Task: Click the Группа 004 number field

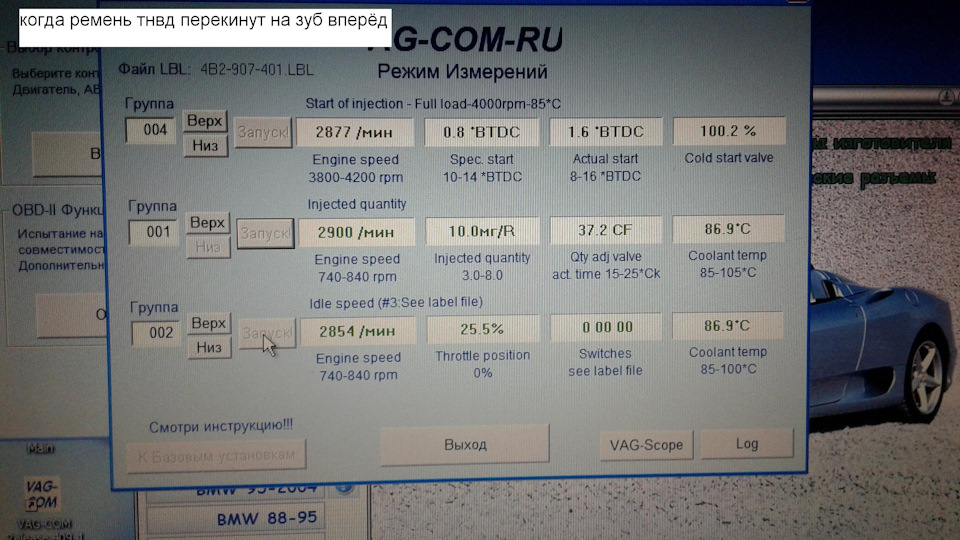Action: click(151, 130)
